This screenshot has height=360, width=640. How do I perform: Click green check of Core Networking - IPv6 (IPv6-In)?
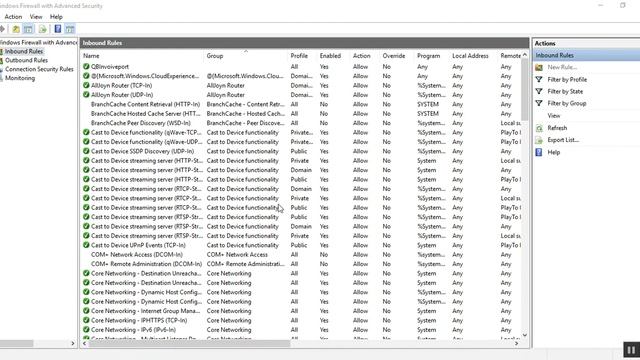tap(86, 329)
